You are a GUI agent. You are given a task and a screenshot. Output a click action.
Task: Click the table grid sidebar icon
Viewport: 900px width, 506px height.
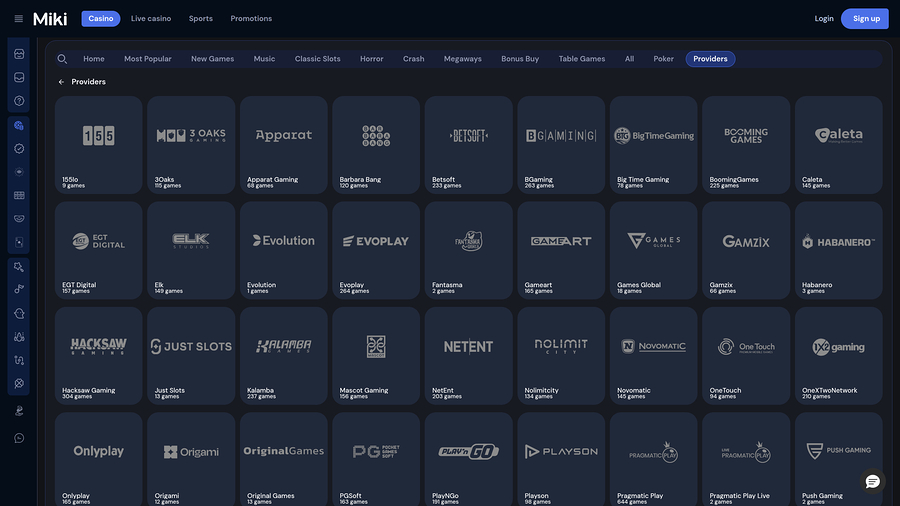coord(19,196)
